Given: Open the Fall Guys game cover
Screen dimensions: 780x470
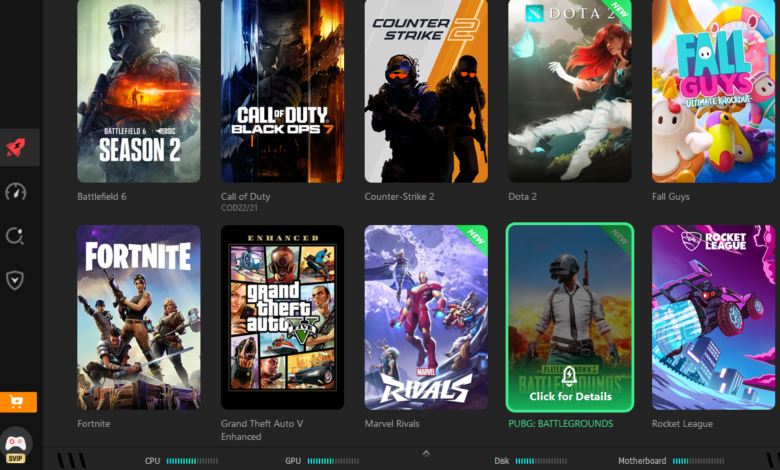Looking at the screenshot, I should [713, 91].
